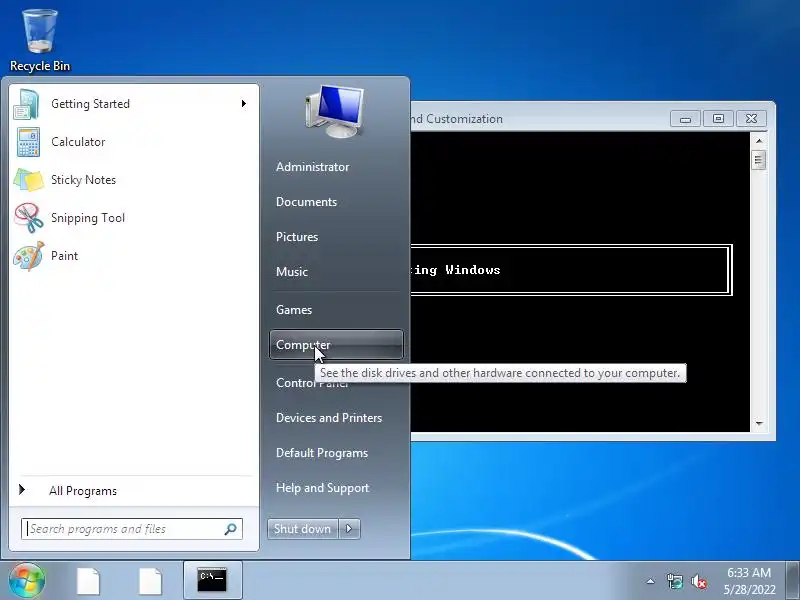Click the Windows Start orb
The height and width of the screenshot is (600, 800).
tap(27, 580)
